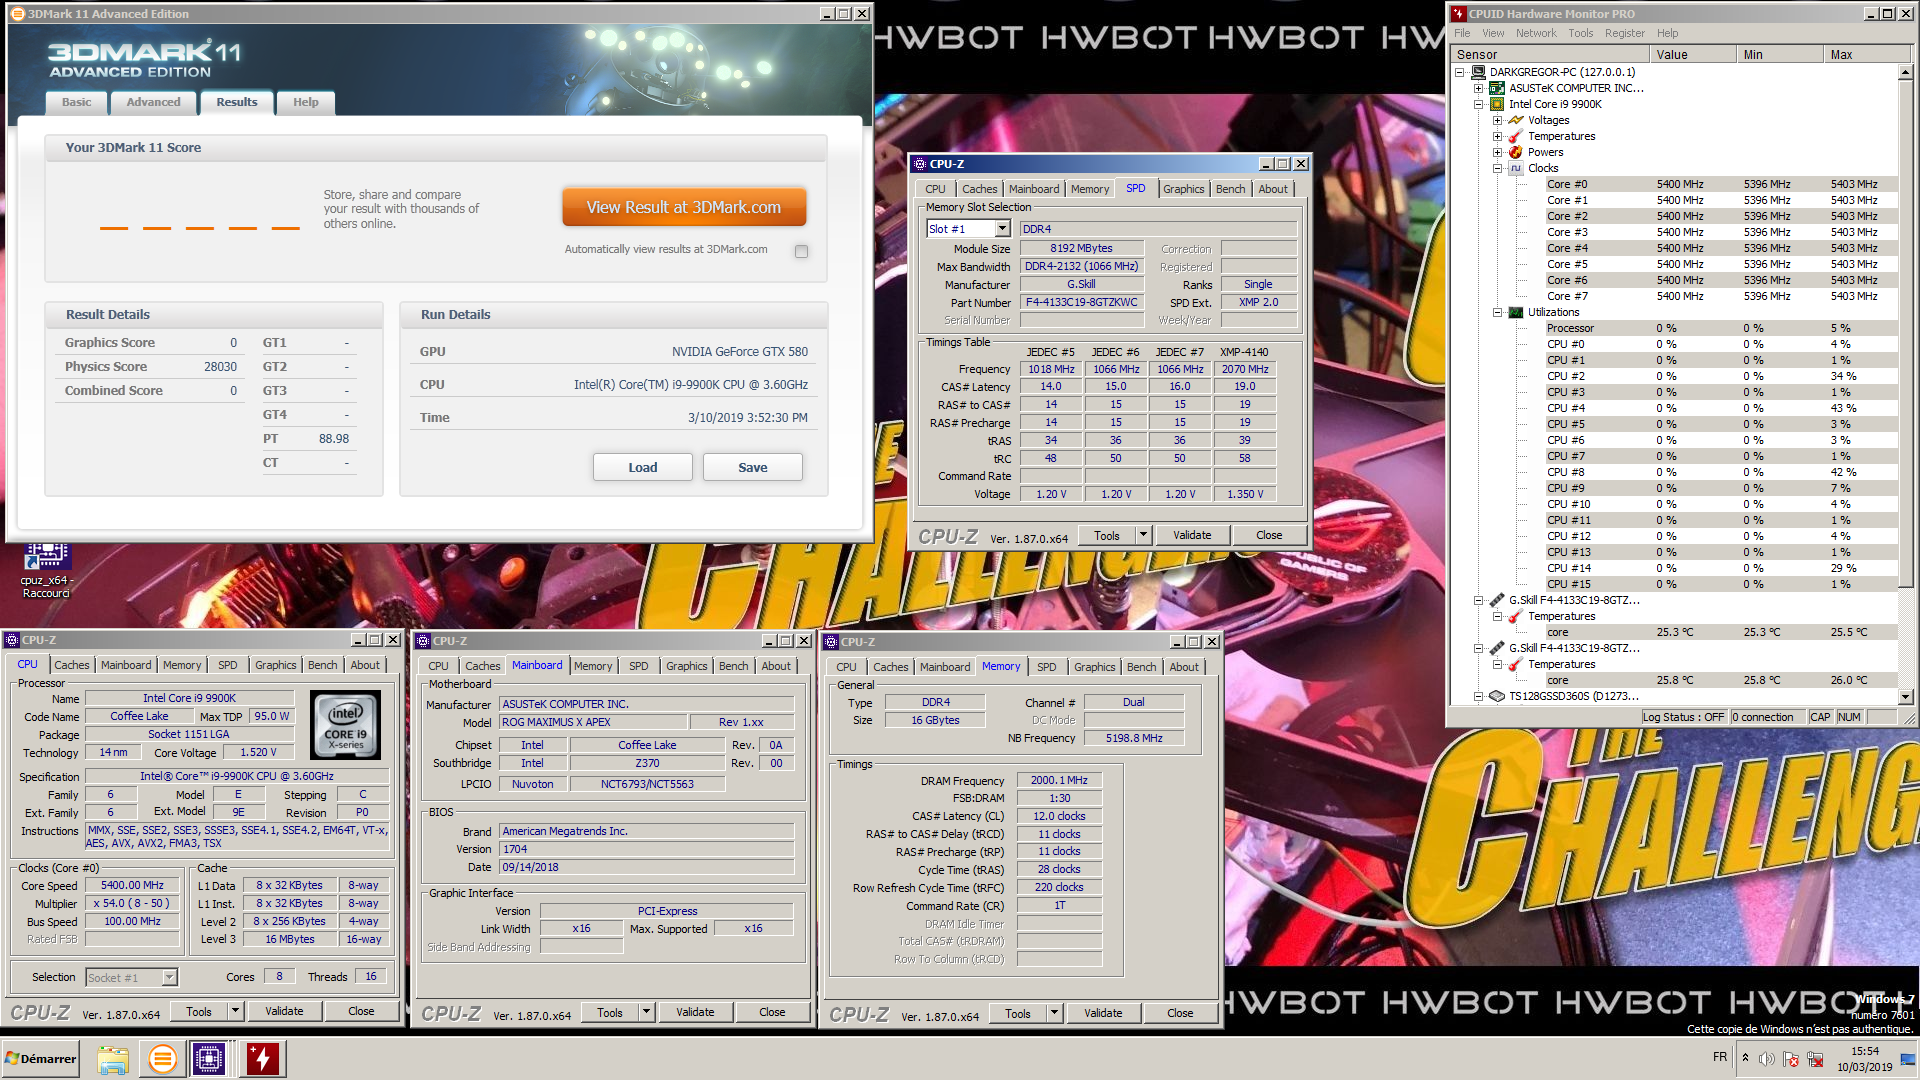1920x1080 pixels.
Task: Click the Load button in Run Details
Action: coord(643,467)
